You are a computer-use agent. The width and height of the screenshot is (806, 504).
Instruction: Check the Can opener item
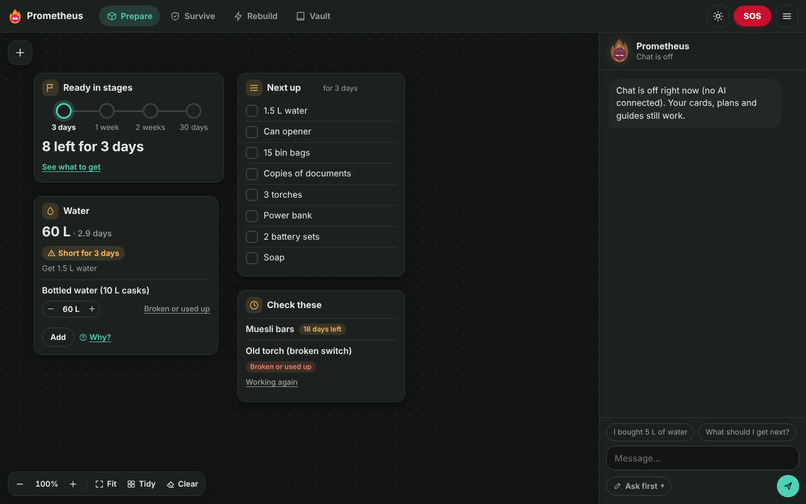(252, 132)
